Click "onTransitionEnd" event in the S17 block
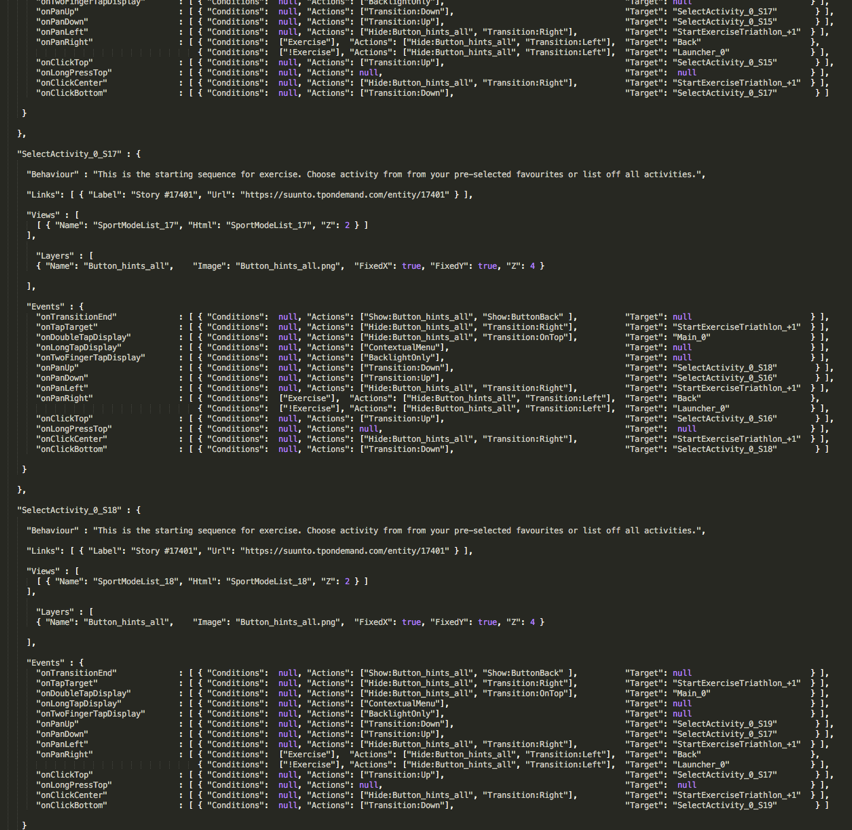Screen dimensions: 852x830 tap(76, 317)
